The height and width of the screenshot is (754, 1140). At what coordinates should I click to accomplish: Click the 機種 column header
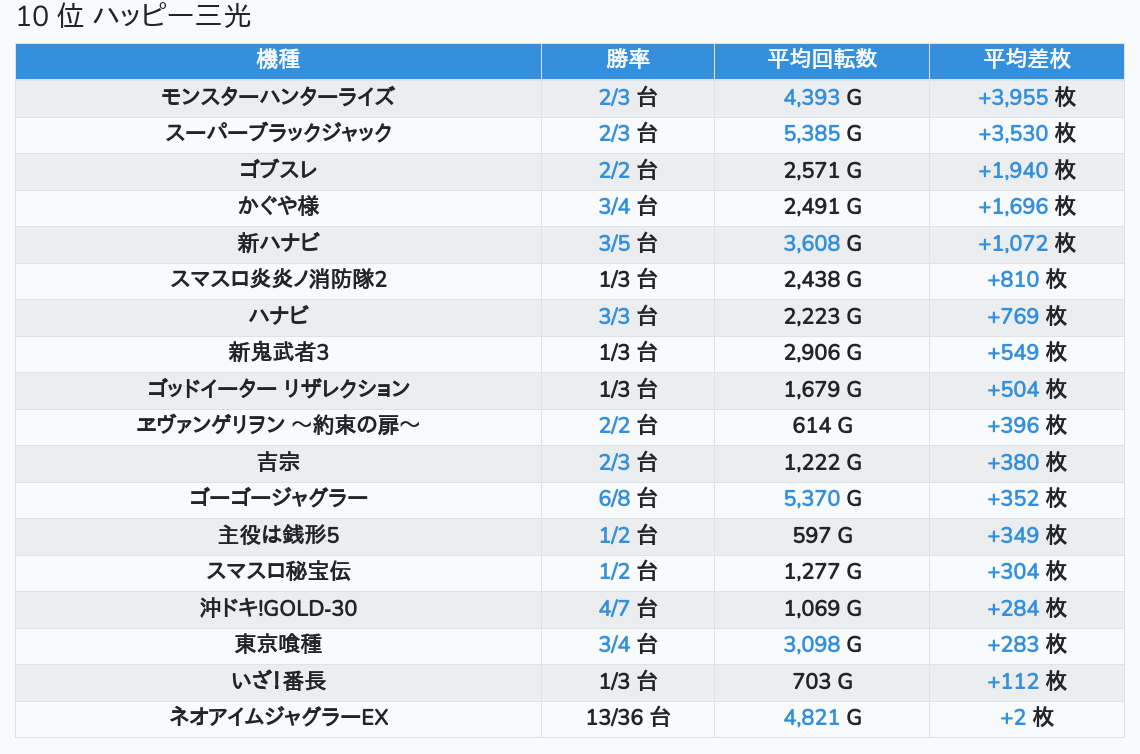(278, 59)
